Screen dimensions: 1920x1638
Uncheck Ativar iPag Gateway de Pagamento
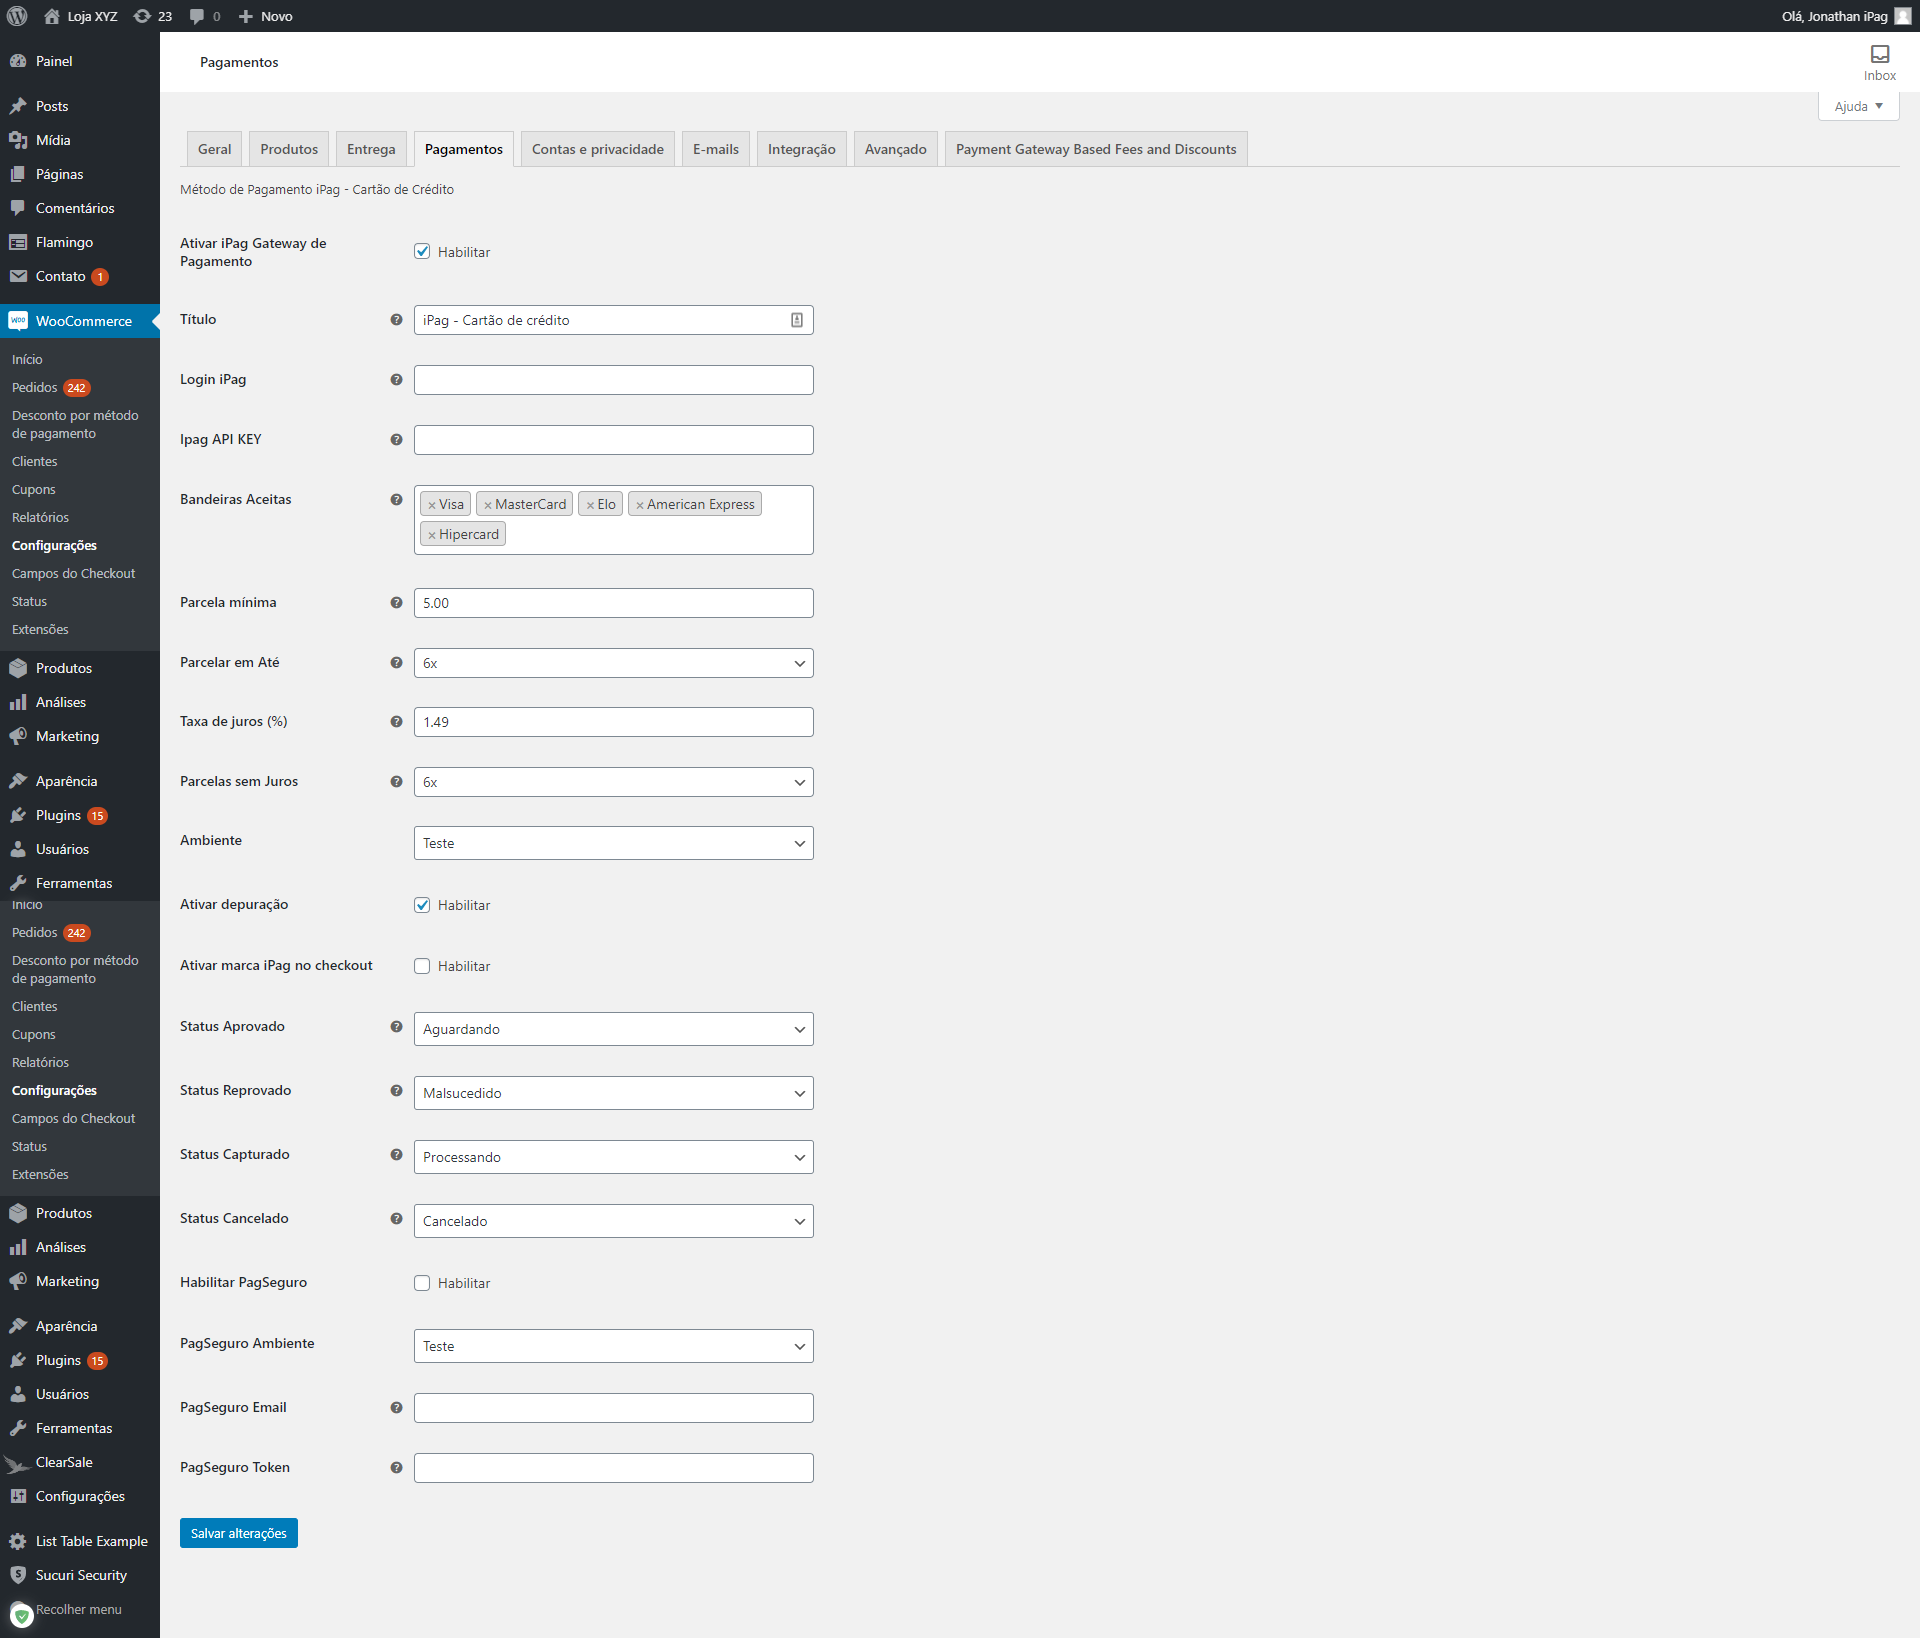point(422,252)
